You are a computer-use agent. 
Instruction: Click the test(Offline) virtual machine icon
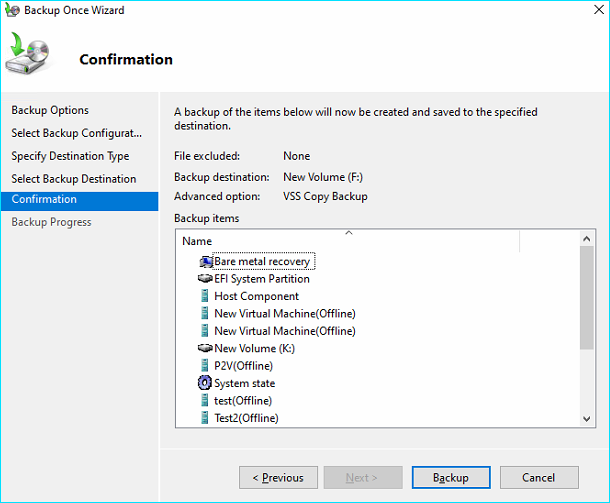pyautogui.click(x=205, y=401)
